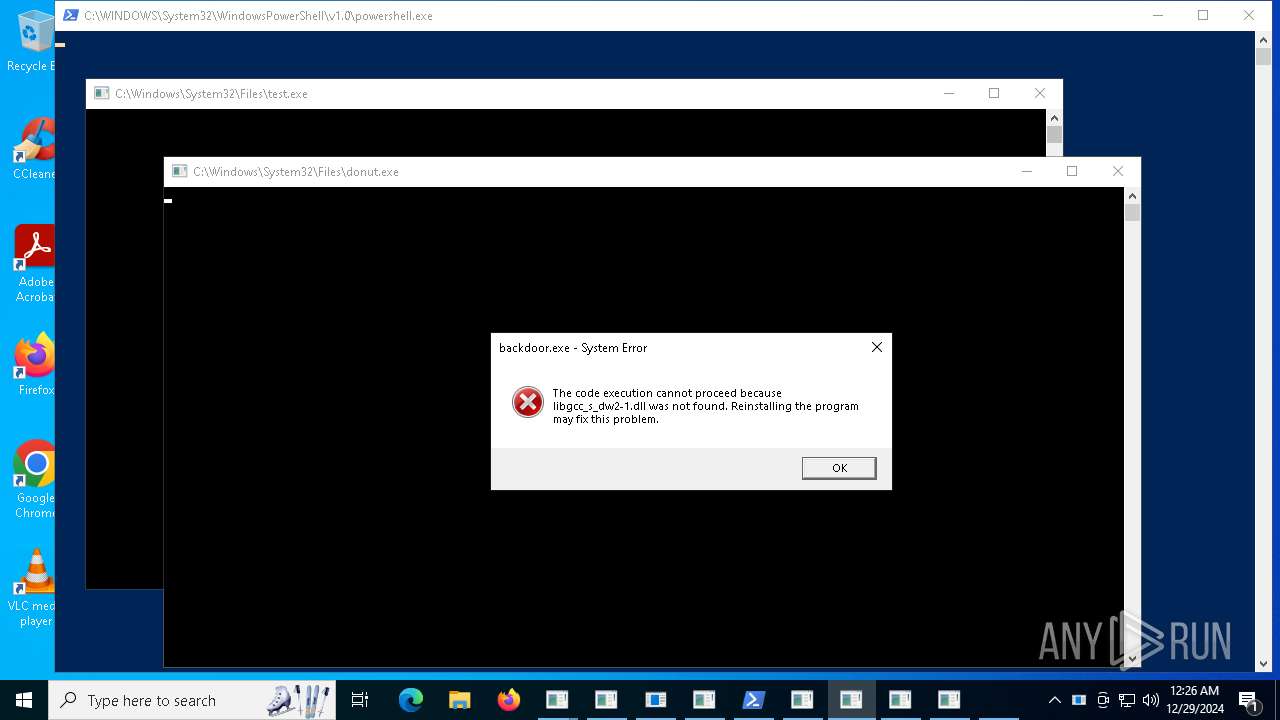Click the test.exe vertical scrollbar thumb

[x=1054, y=135]
